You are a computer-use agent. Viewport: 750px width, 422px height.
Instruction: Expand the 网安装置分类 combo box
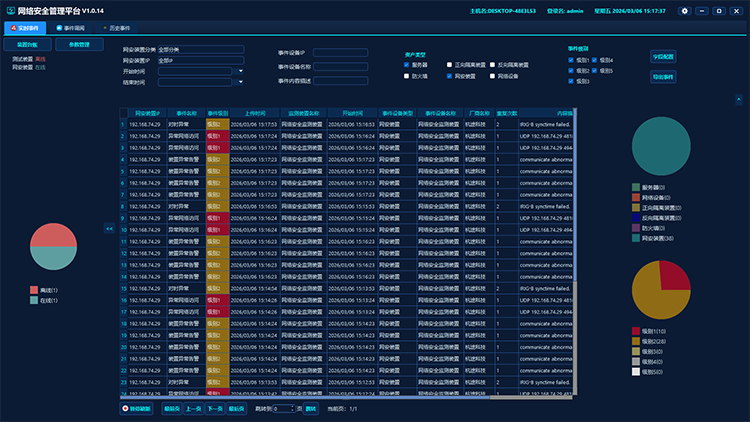pos(199,48)
